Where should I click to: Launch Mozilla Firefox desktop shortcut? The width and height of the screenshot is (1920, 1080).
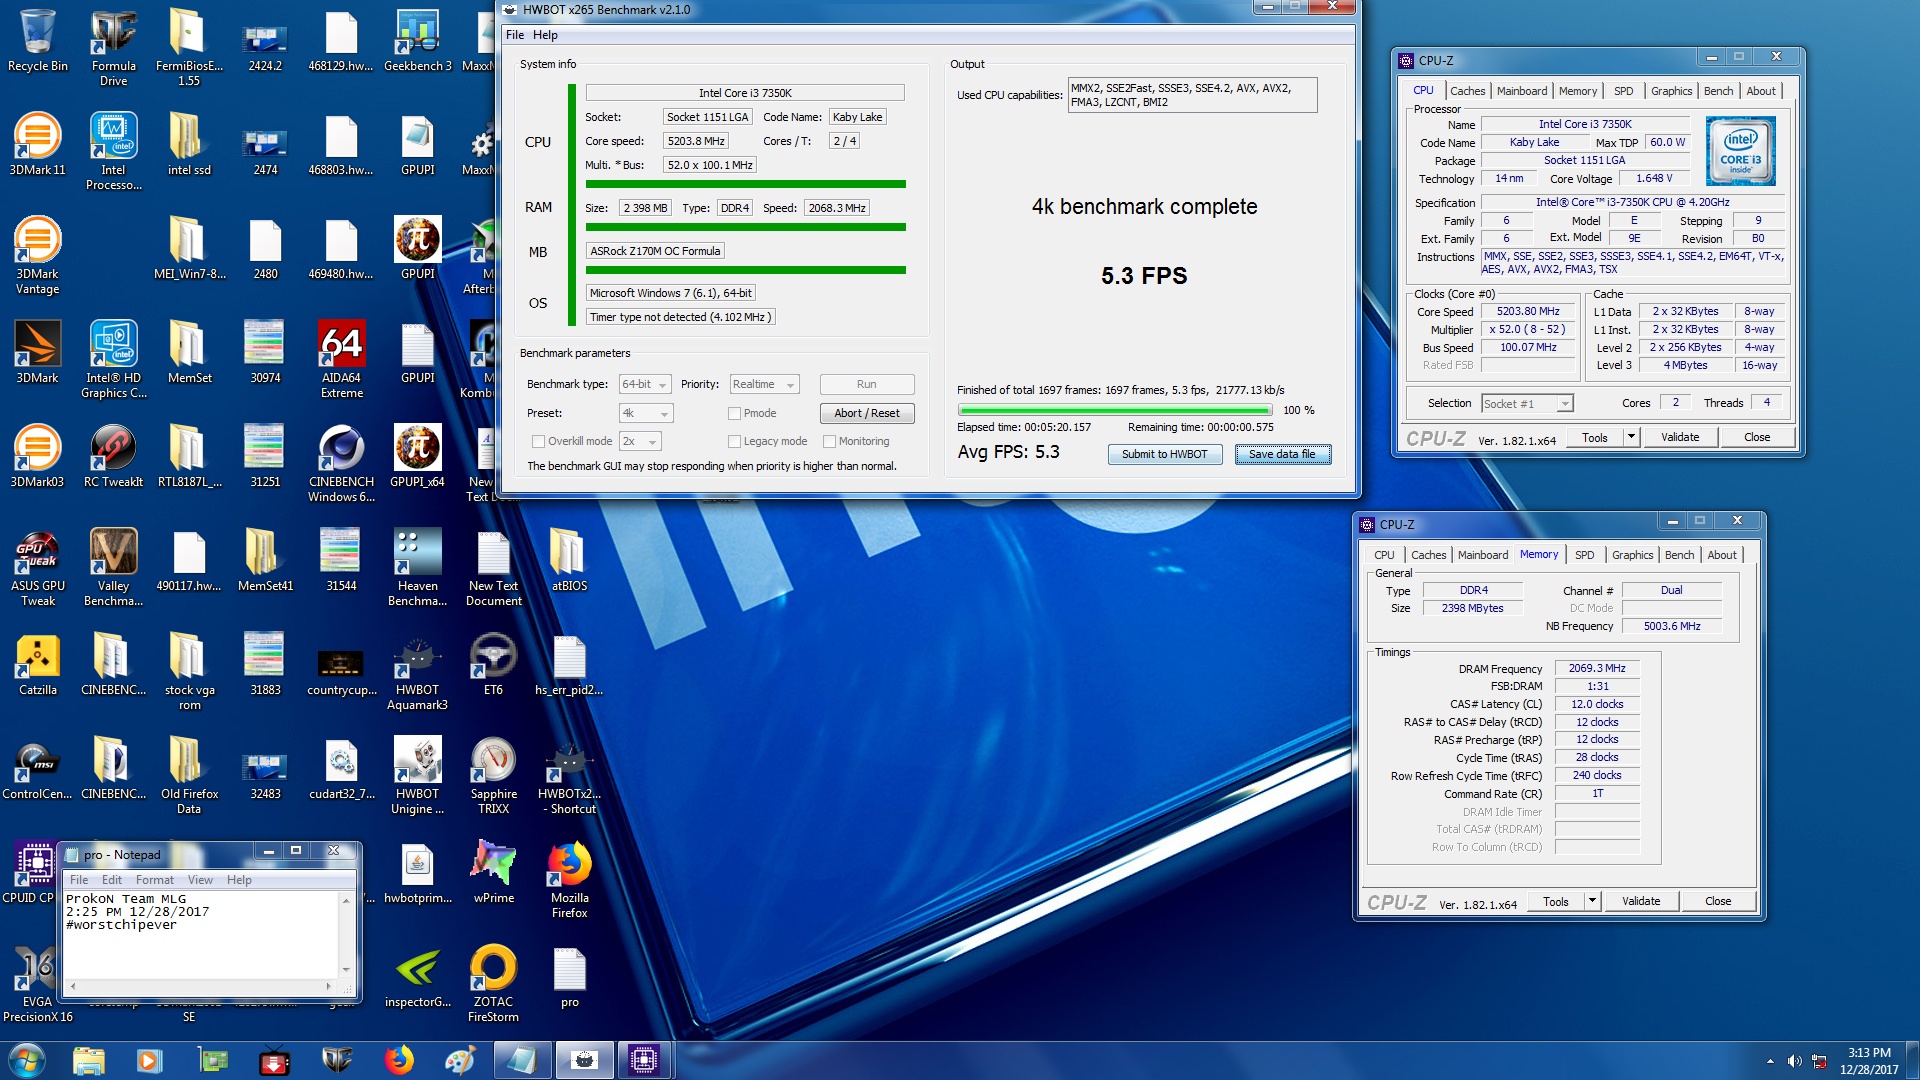coord(570,881)
